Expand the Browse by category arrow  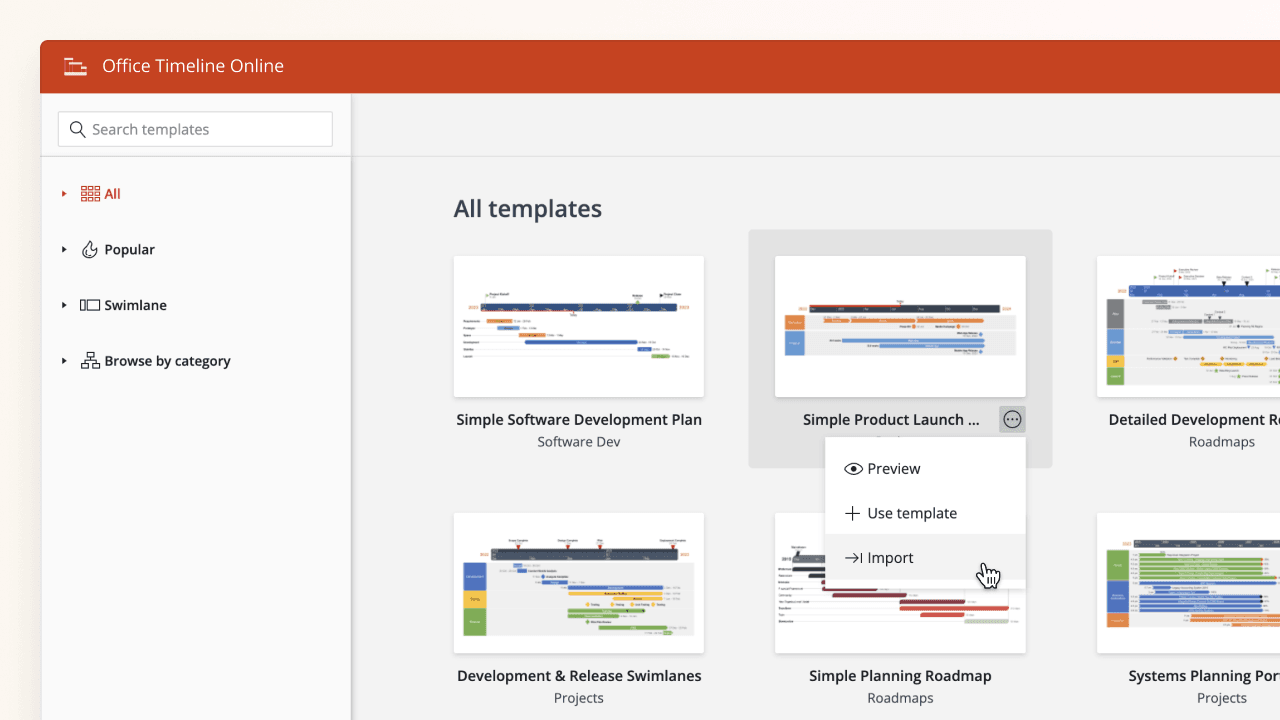pos(64,361)
